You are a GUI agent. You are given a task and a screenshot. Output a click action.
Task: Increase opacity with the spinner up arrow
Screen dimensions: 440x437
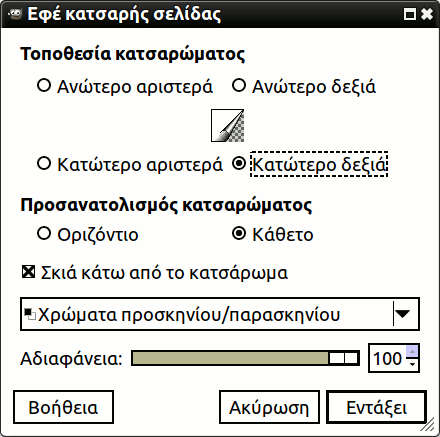point(413,351)
